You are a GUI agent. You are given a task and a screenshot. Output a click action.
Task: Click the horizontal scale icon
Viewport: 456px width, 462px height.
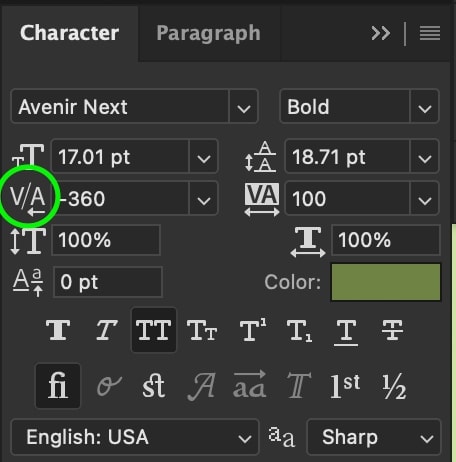pyautogui.click(x=308, y=242)
